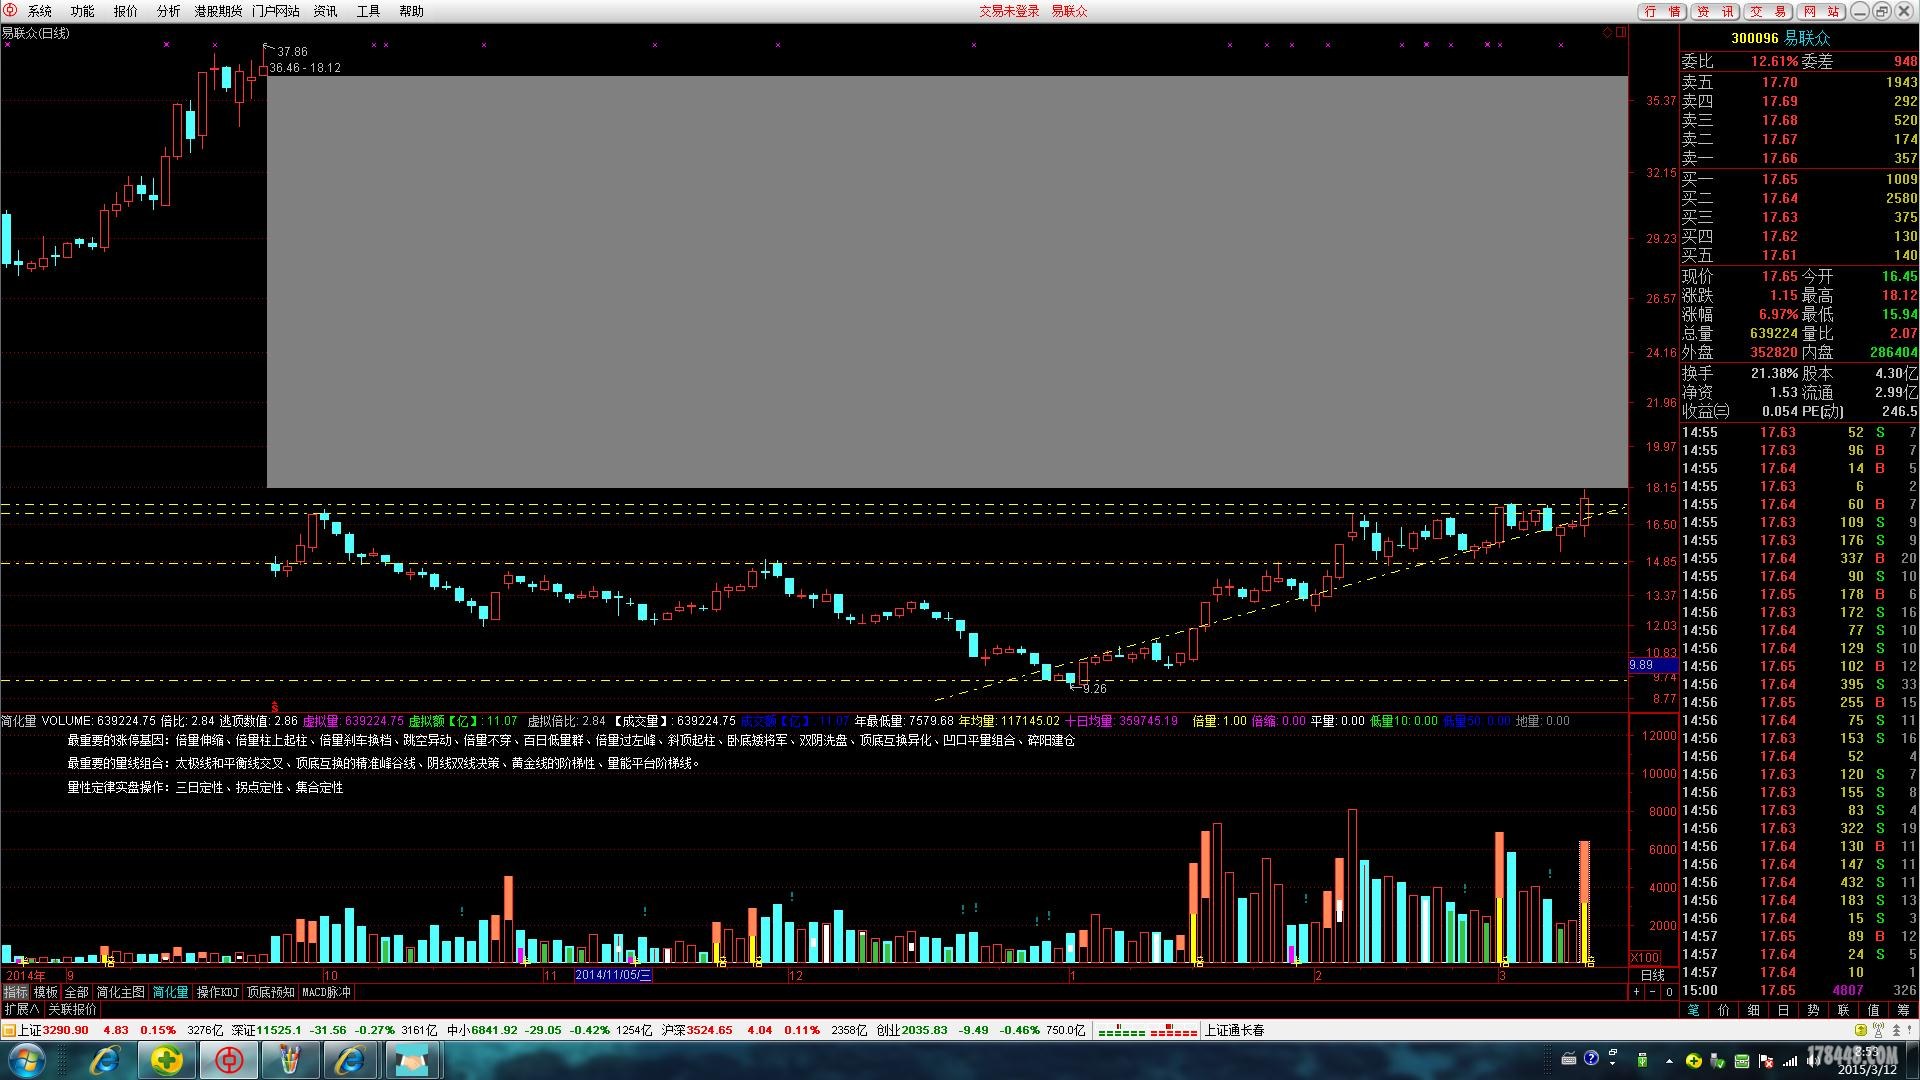Click the 300096 易联众 stock title
The height and width of the screenshot is (1080, 1920).
click(x=1781, y=38)
